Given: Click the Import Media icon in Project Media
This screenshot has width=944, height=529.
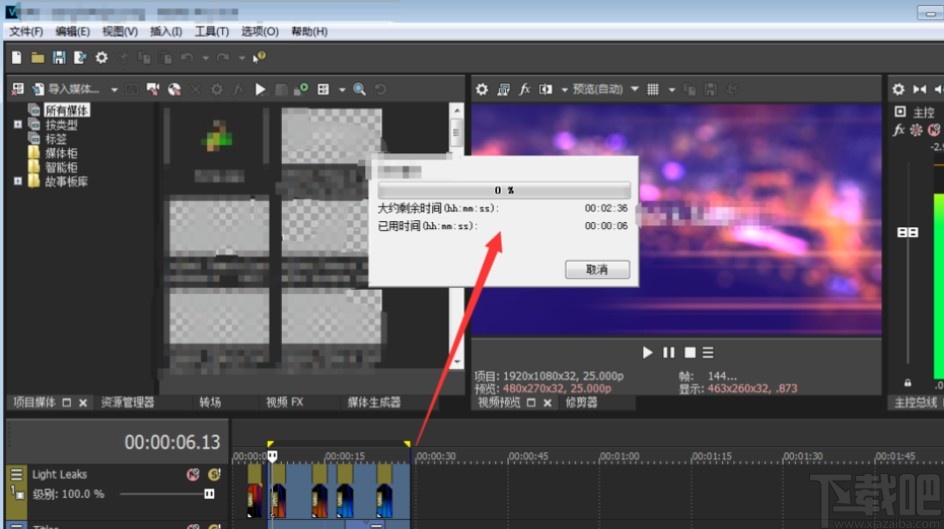Looking at the screenshot, I should 39,89.
